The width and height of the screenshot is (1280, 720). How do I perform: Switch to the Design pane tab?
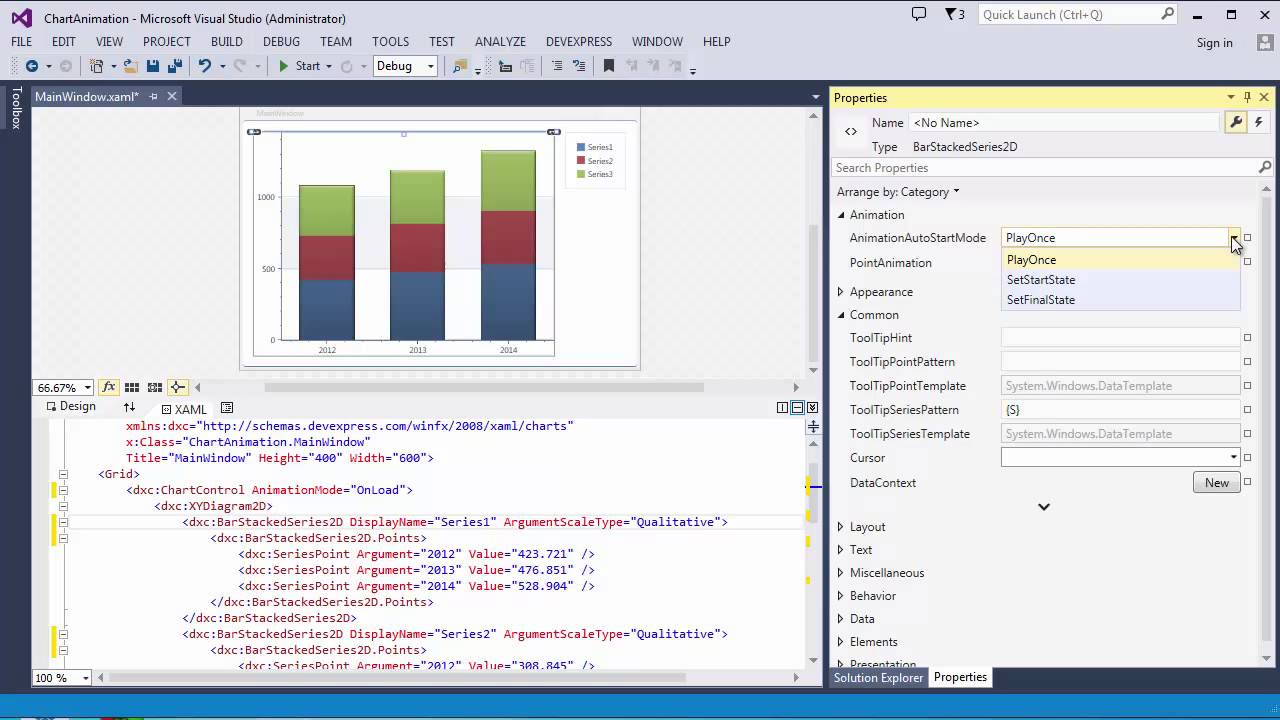pyautogui.click(x=71, y=406)
